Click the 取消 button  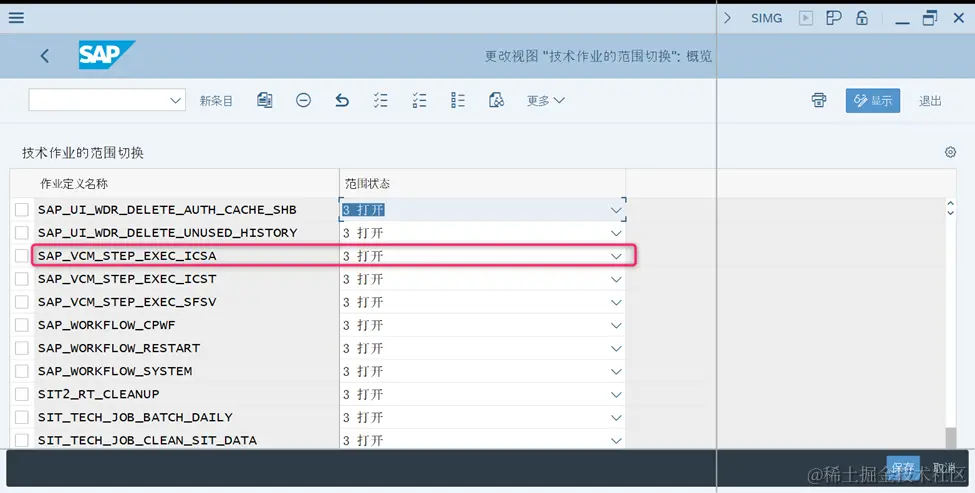click(x=944, y=468)
